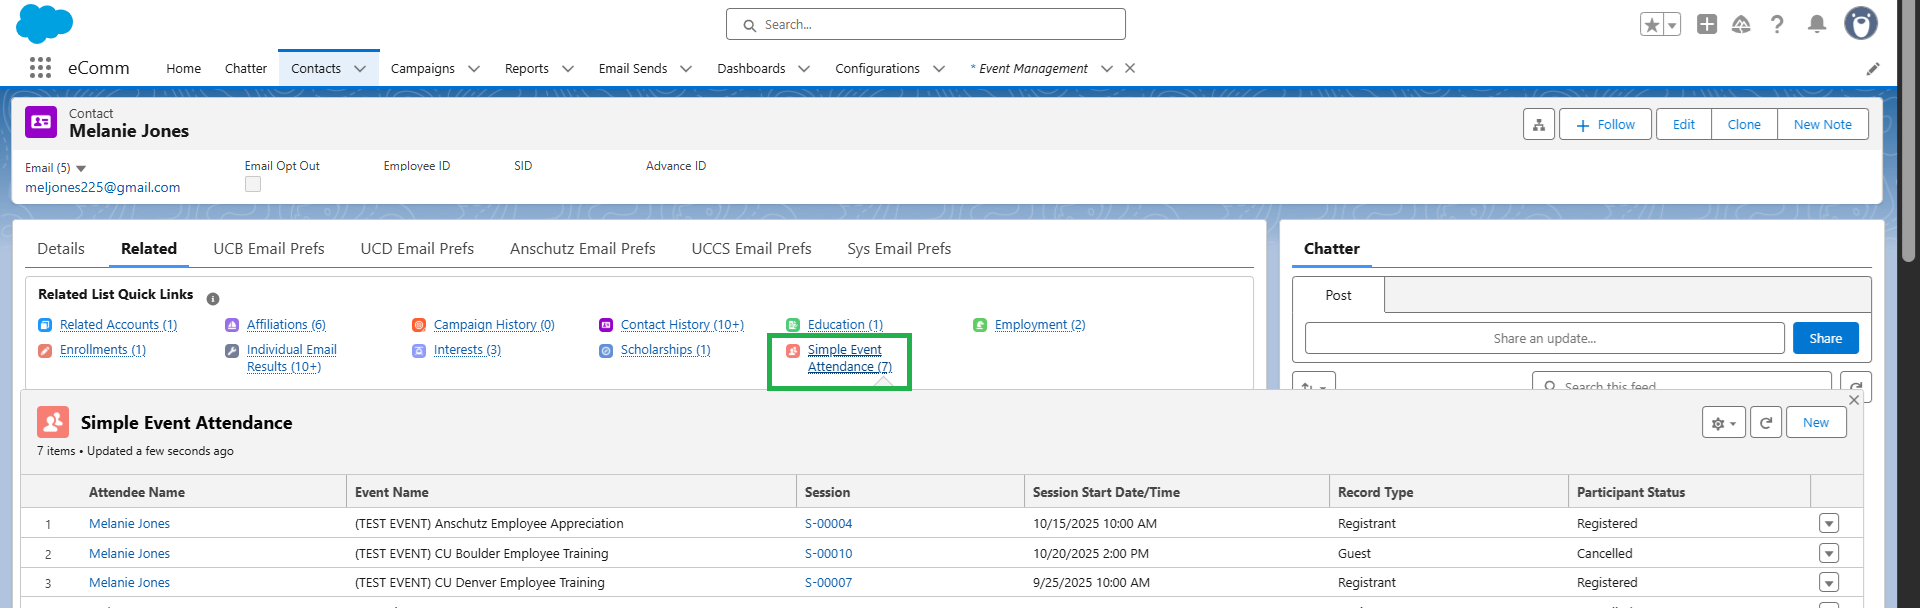
Task: Switch to UCCS Email Prefs tab
Action: click(x=751, y=248)
